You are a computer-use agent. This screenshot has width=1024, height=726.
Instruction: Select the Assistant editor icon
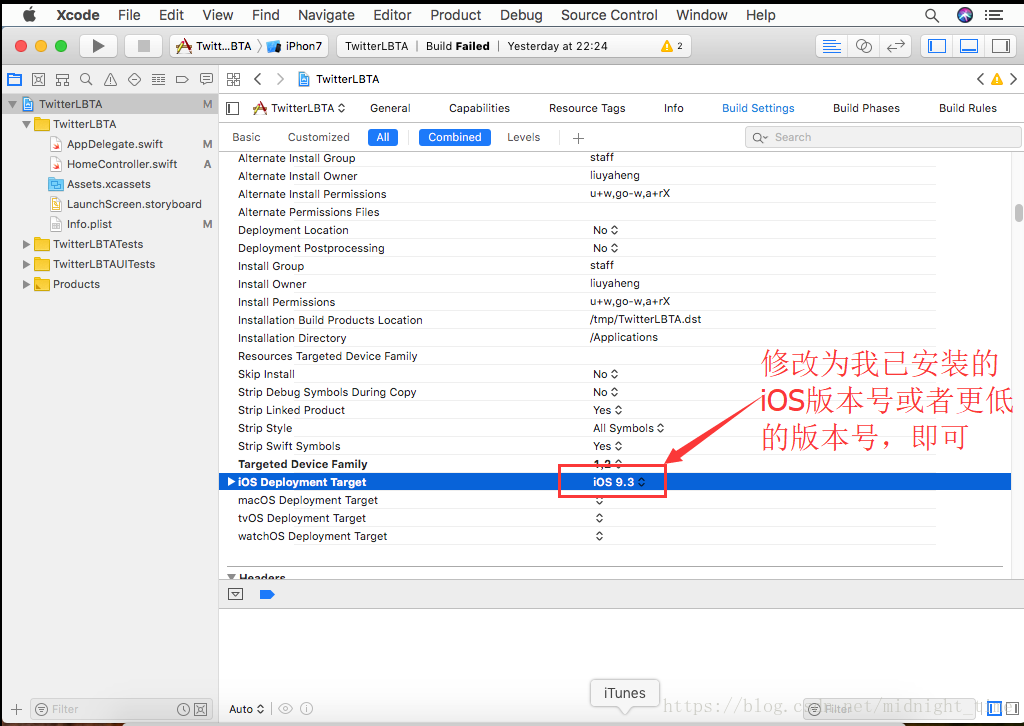[863, 46]
